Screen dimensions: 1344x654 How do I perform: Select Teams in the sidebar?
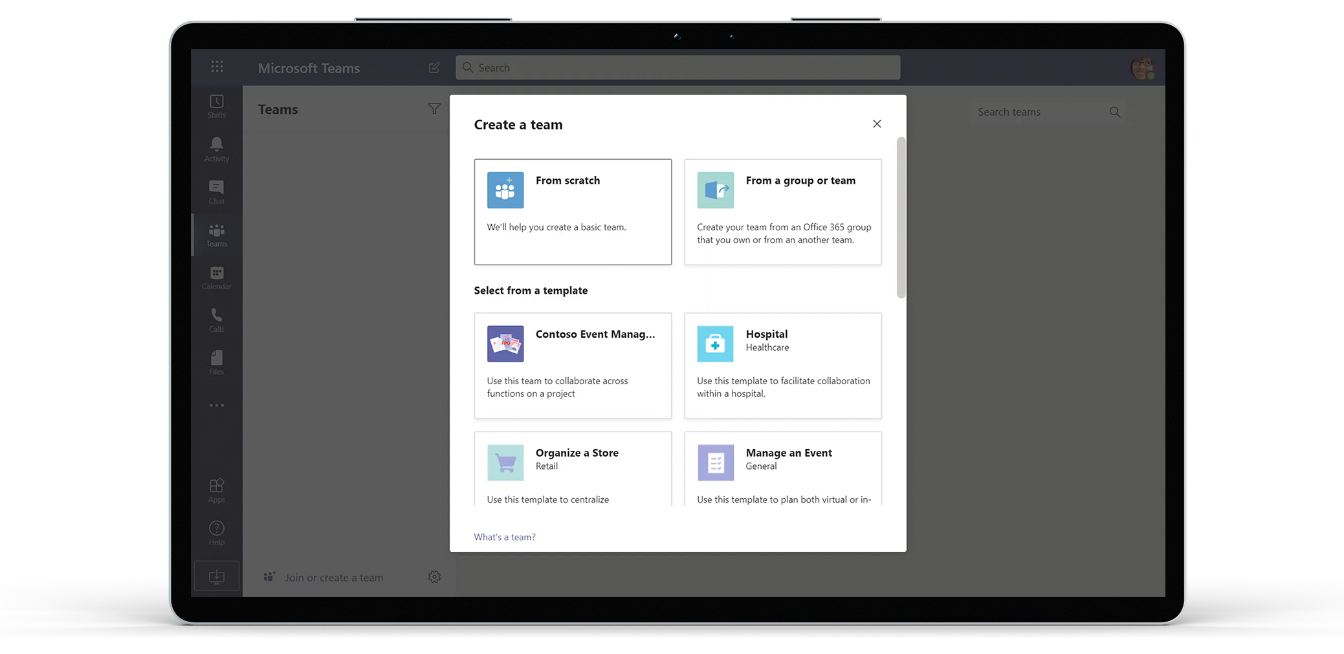pos(217,235)
